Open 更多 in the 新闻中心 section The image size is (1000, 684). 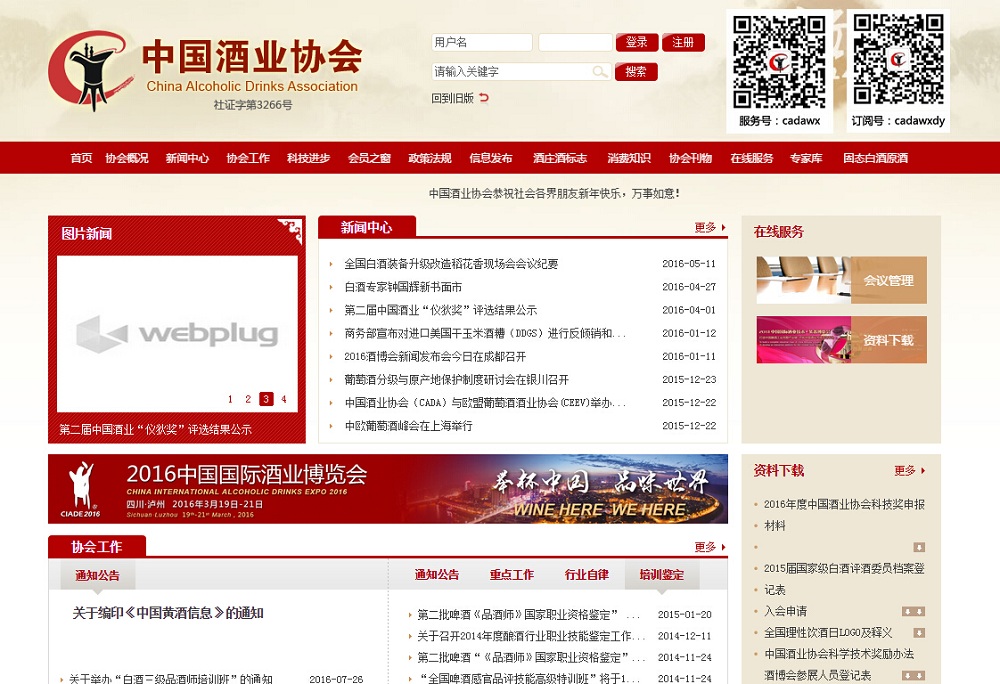[x=710, y=228]
